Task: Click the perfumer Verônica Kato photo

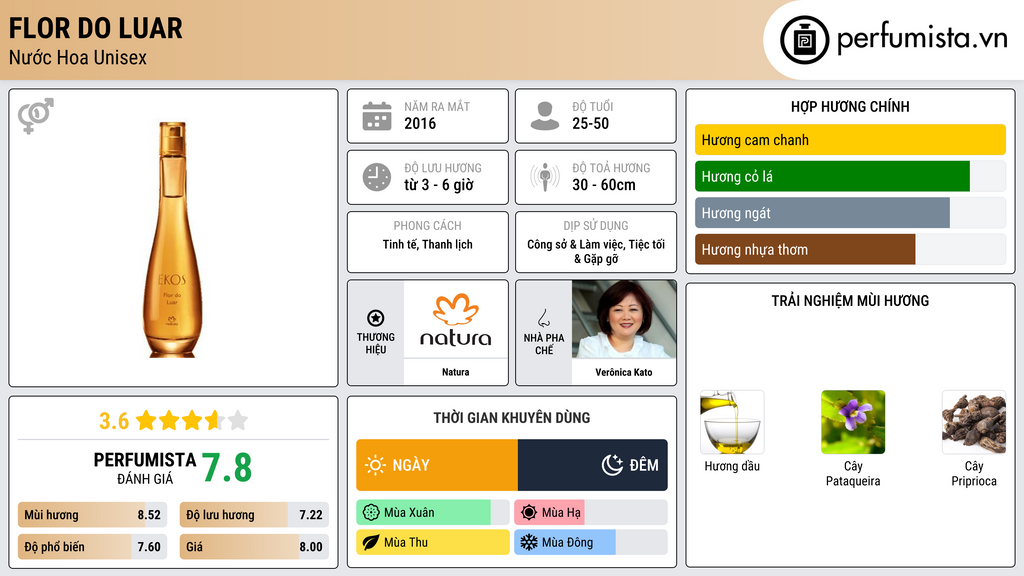Action: pyautogui.click(x=624, y=319)
